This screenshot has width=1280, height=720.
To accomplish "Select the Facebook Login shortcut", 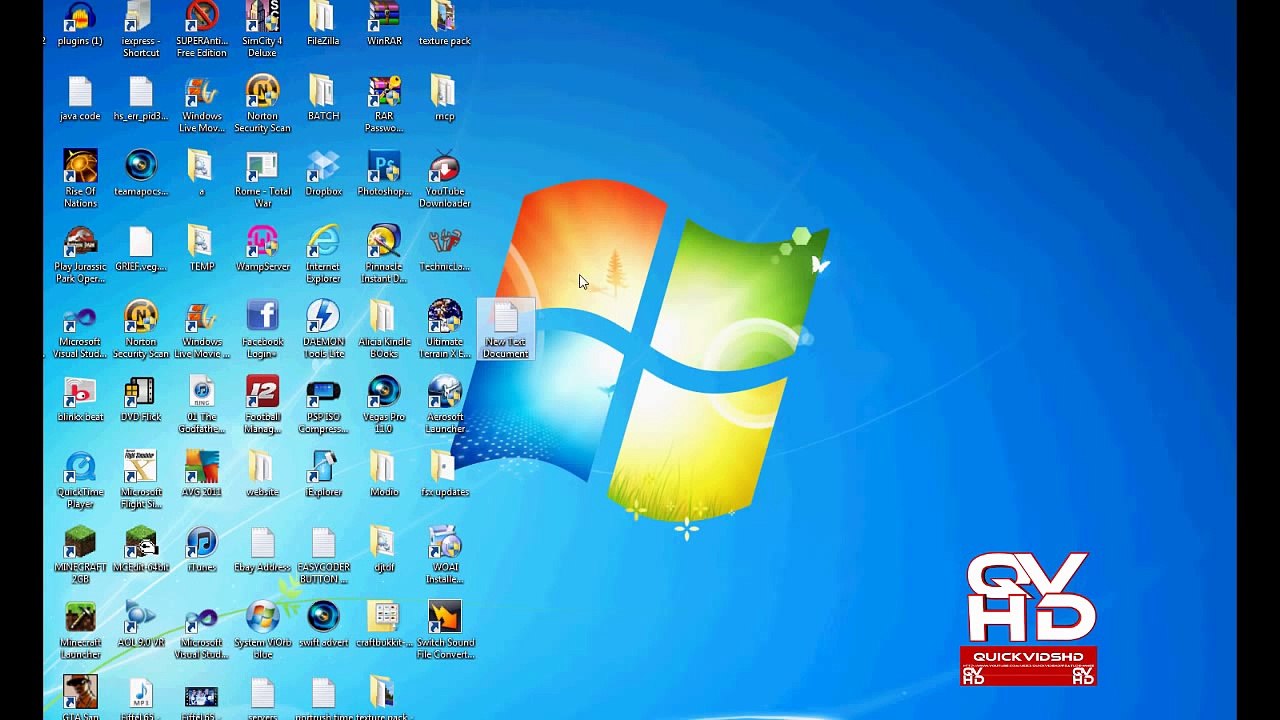I will pyautogui.click(x=262, y=329).
